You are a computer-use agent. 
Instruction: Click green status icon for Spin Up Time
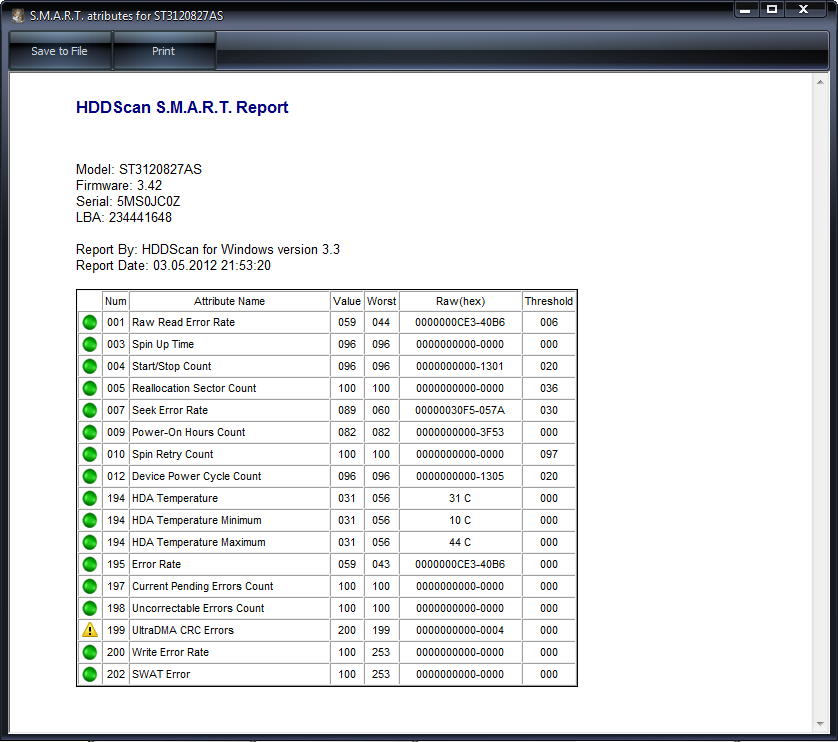coord(90,344)
